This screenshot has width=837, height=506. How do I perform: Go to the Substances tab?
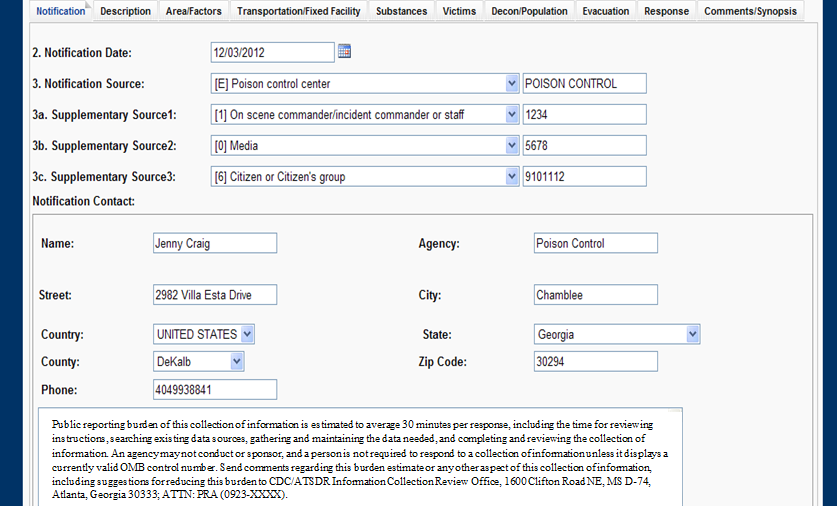402,11
